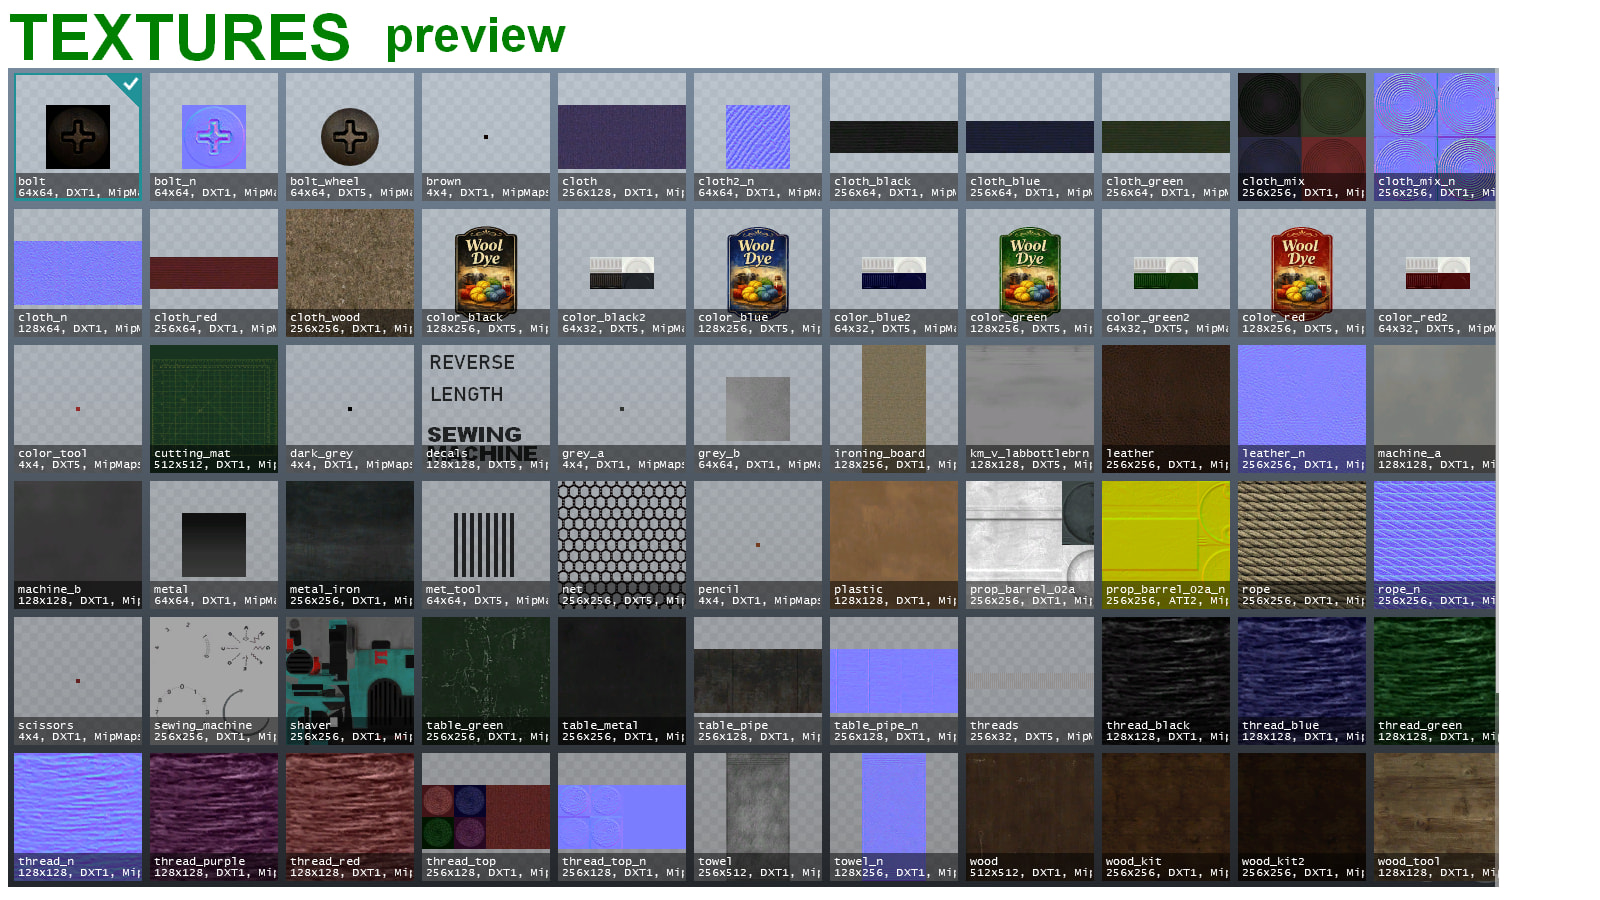Click the yellow prop_barrel_02a_n texture
This screenshot has height=900, width=1600.
(1166, 545)
